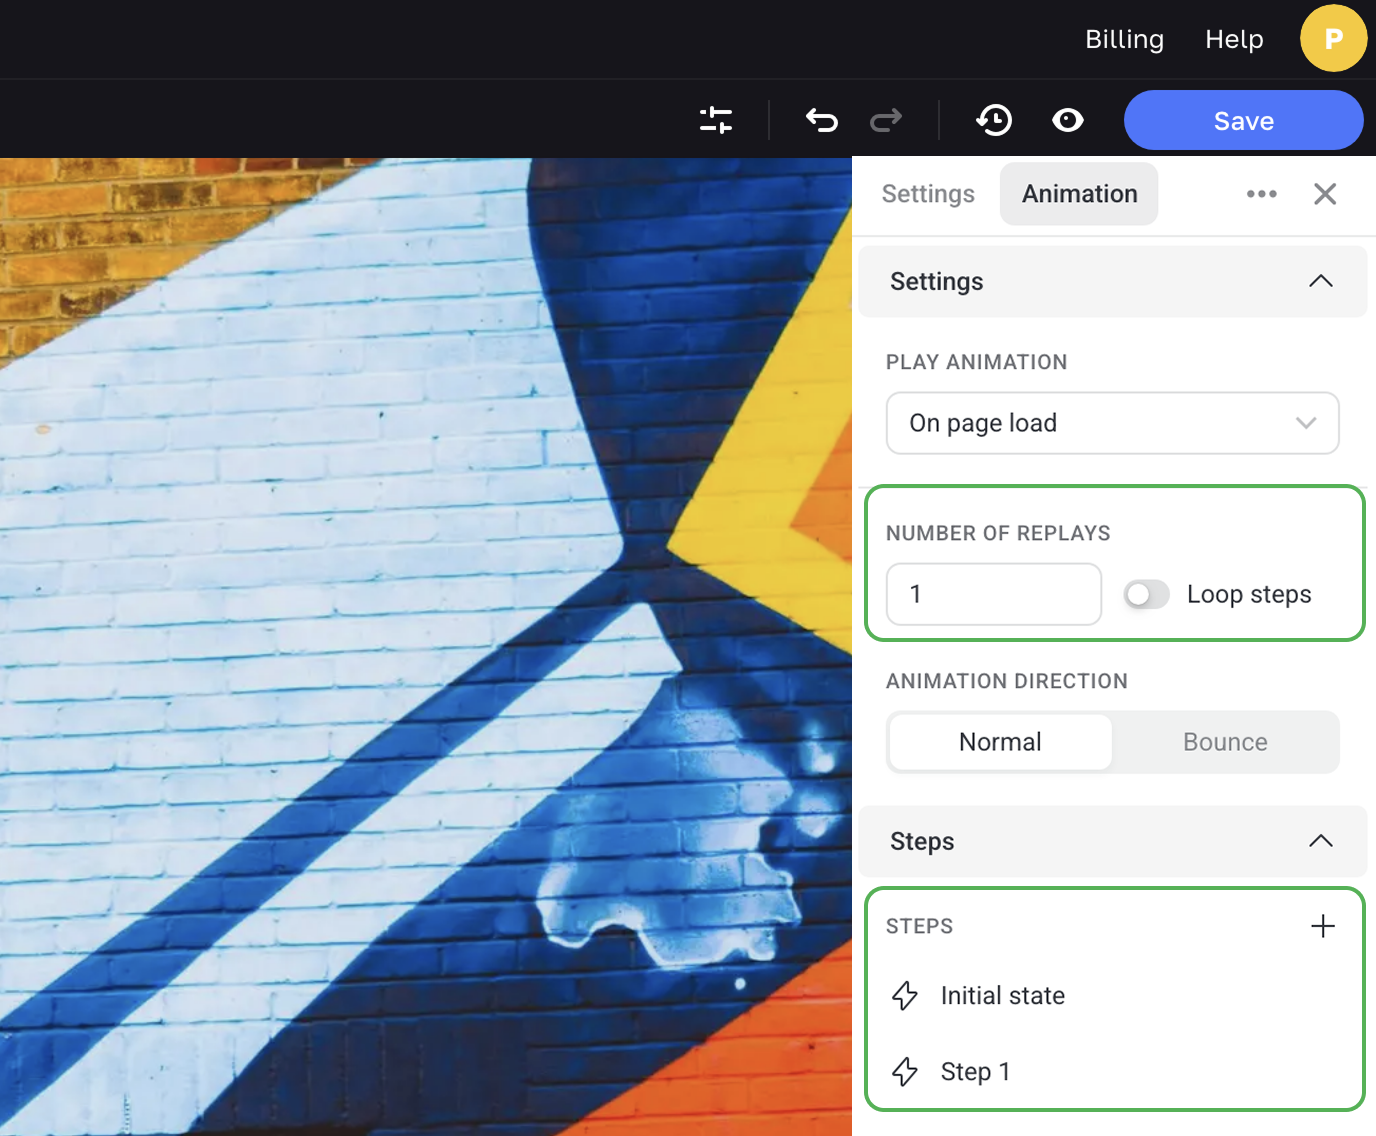Enable the Loop steps toggle
Image resolution: width=1376 pixels, height=1136 pixels.
[1146, 594]
